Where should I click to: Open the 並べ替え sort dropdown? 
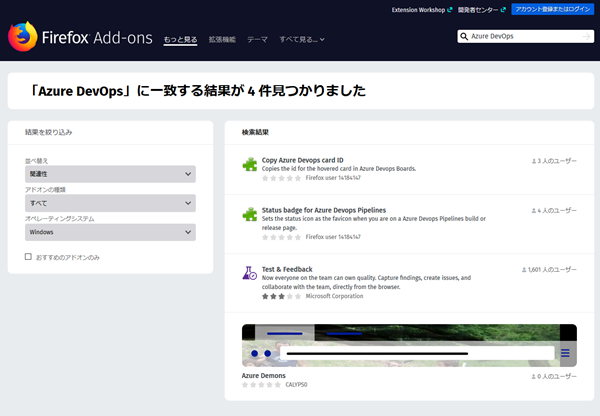(110, 174)
